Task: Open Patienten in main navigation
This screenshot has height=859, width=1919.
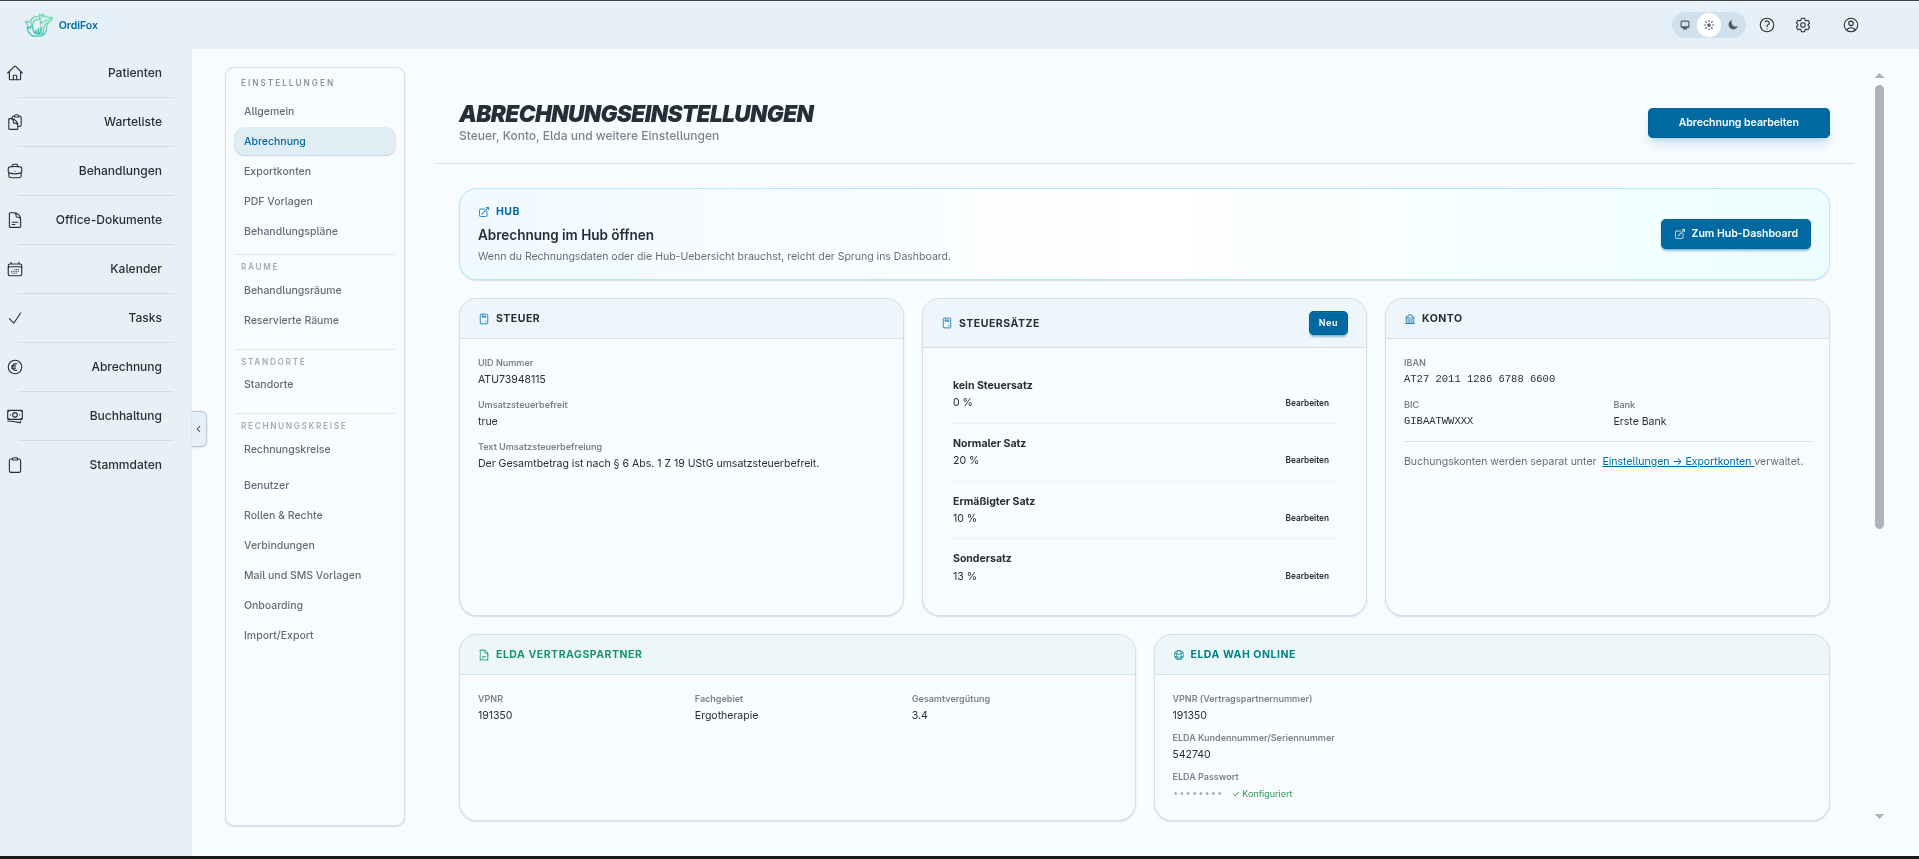Action: tap(135, 73)
